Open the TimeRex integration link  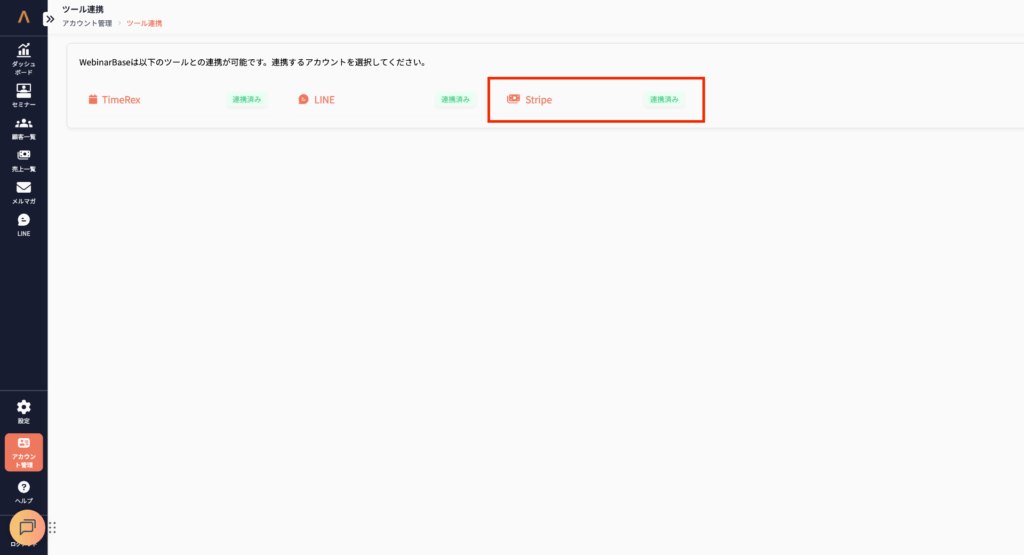[120, 100]
